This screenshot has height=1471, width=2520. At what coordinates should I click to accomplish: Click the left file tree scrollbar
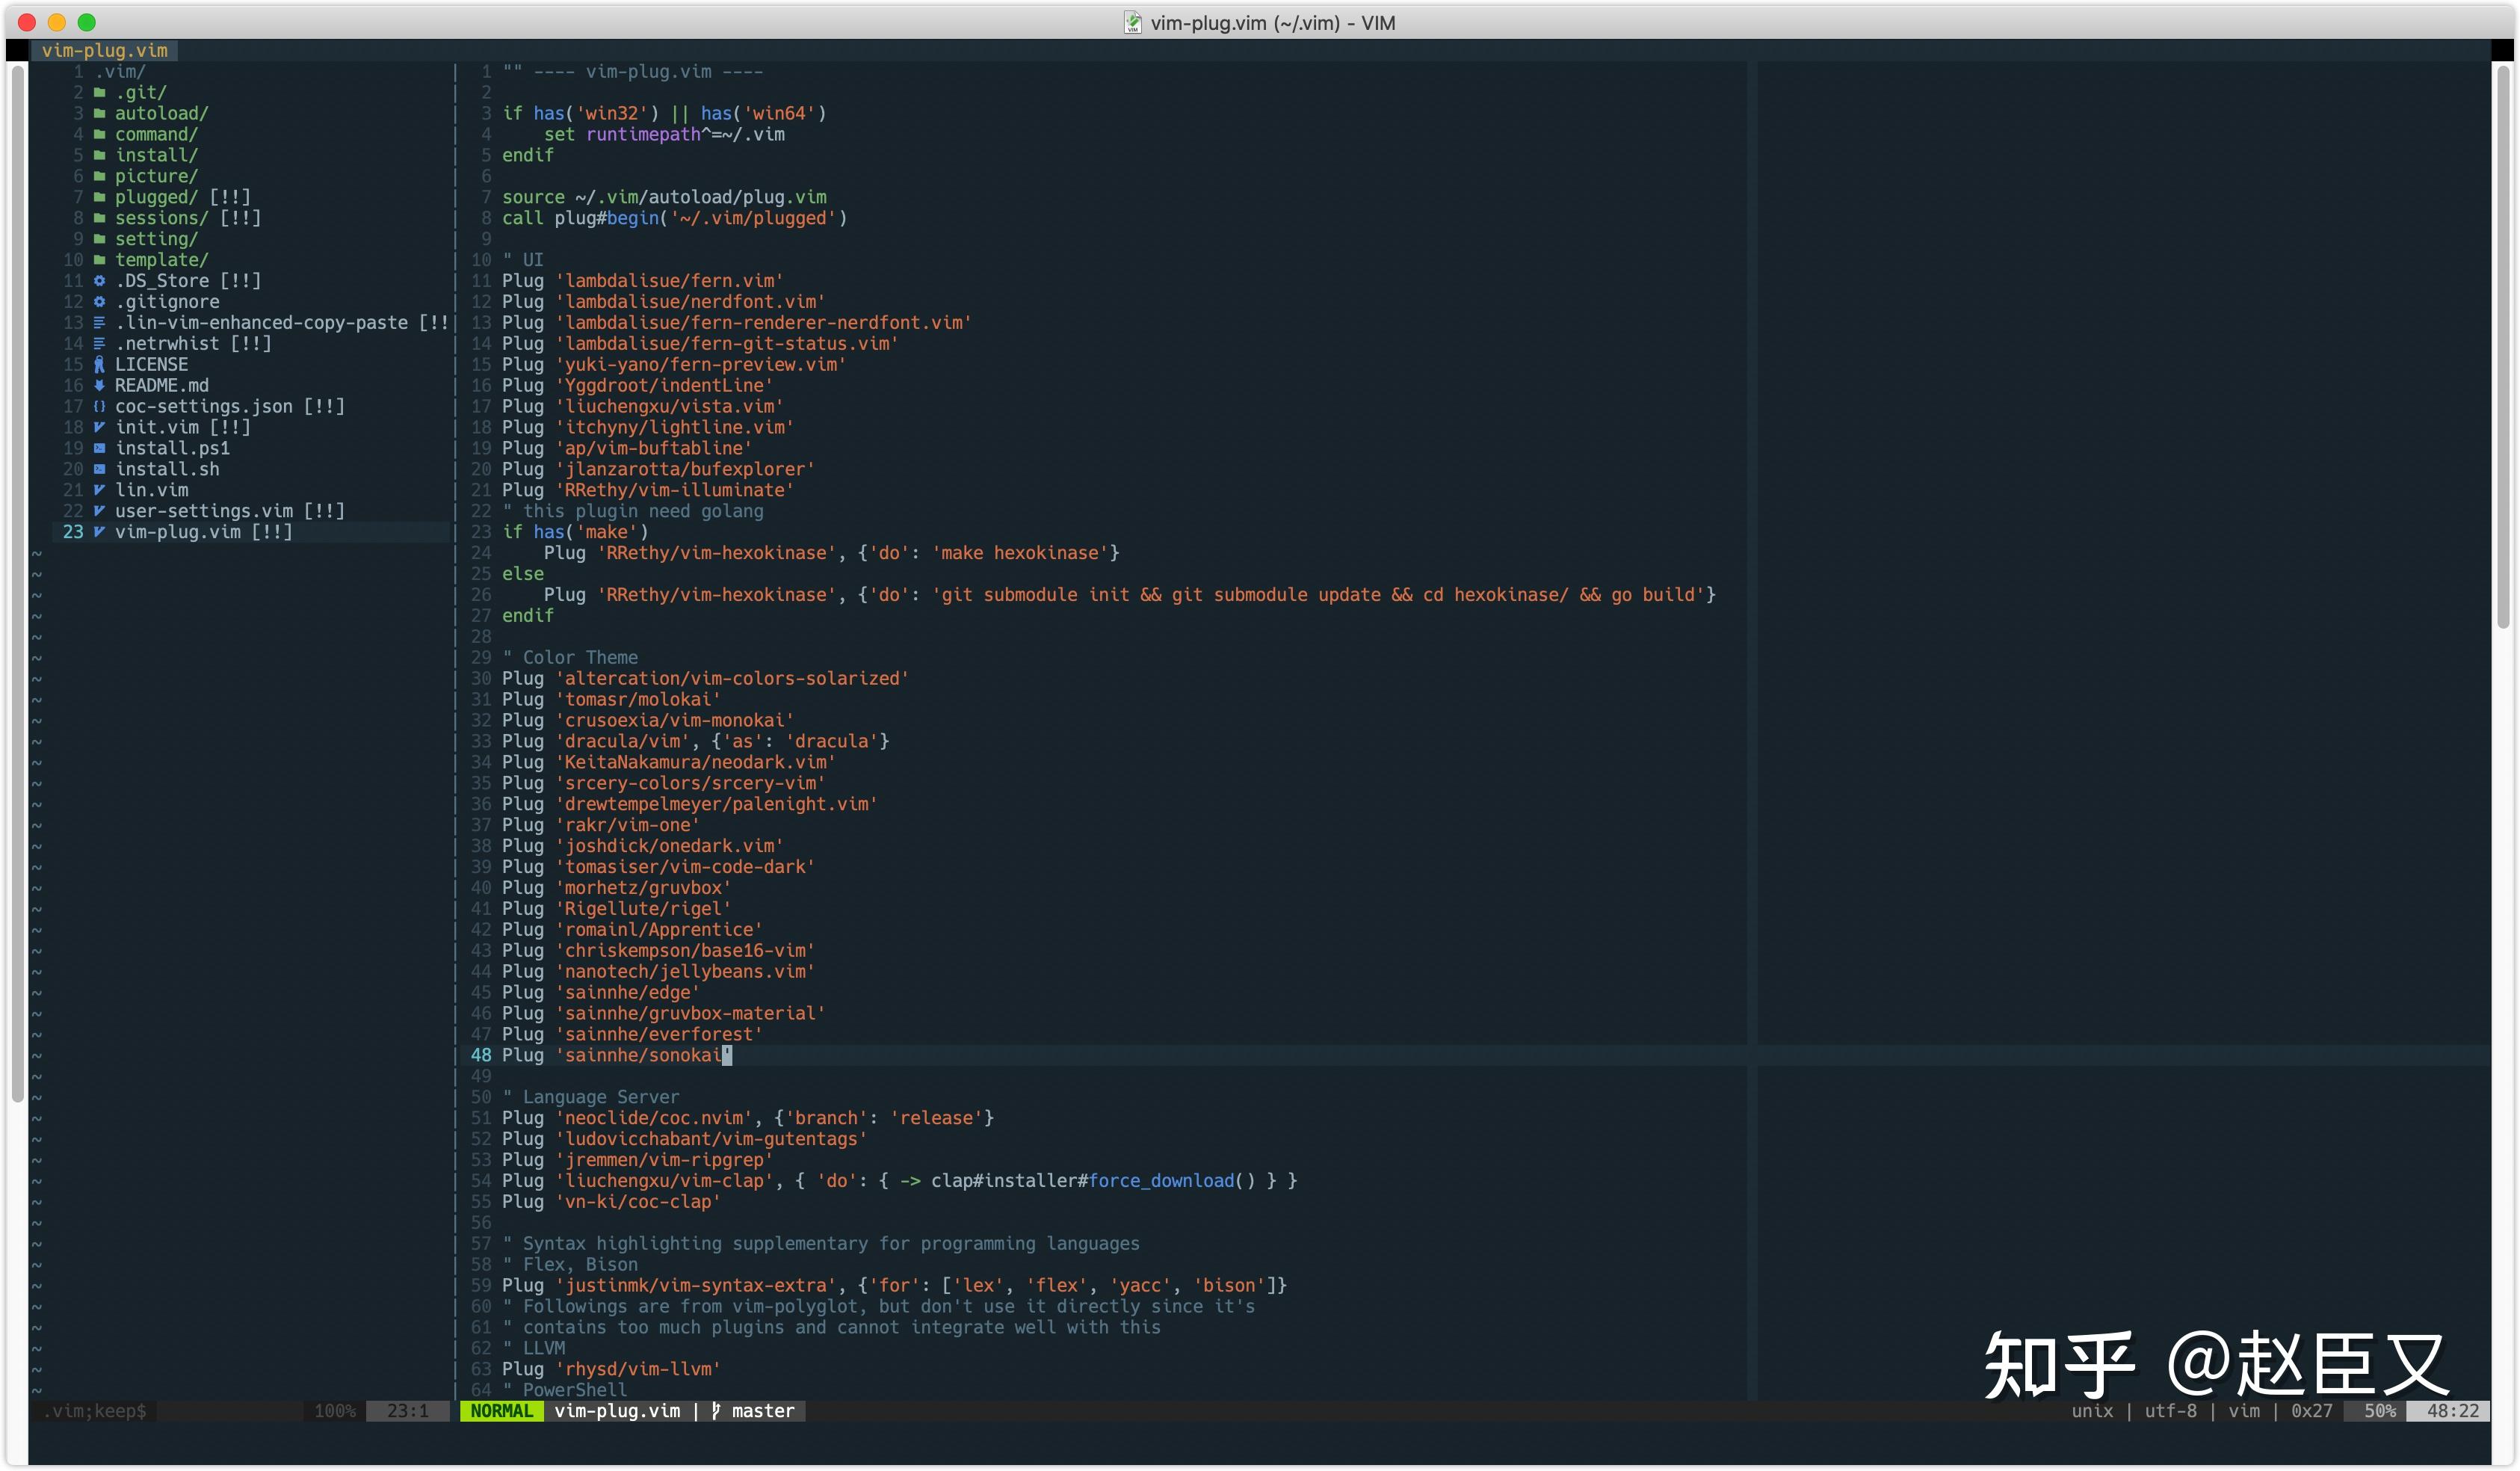[17, 580]
